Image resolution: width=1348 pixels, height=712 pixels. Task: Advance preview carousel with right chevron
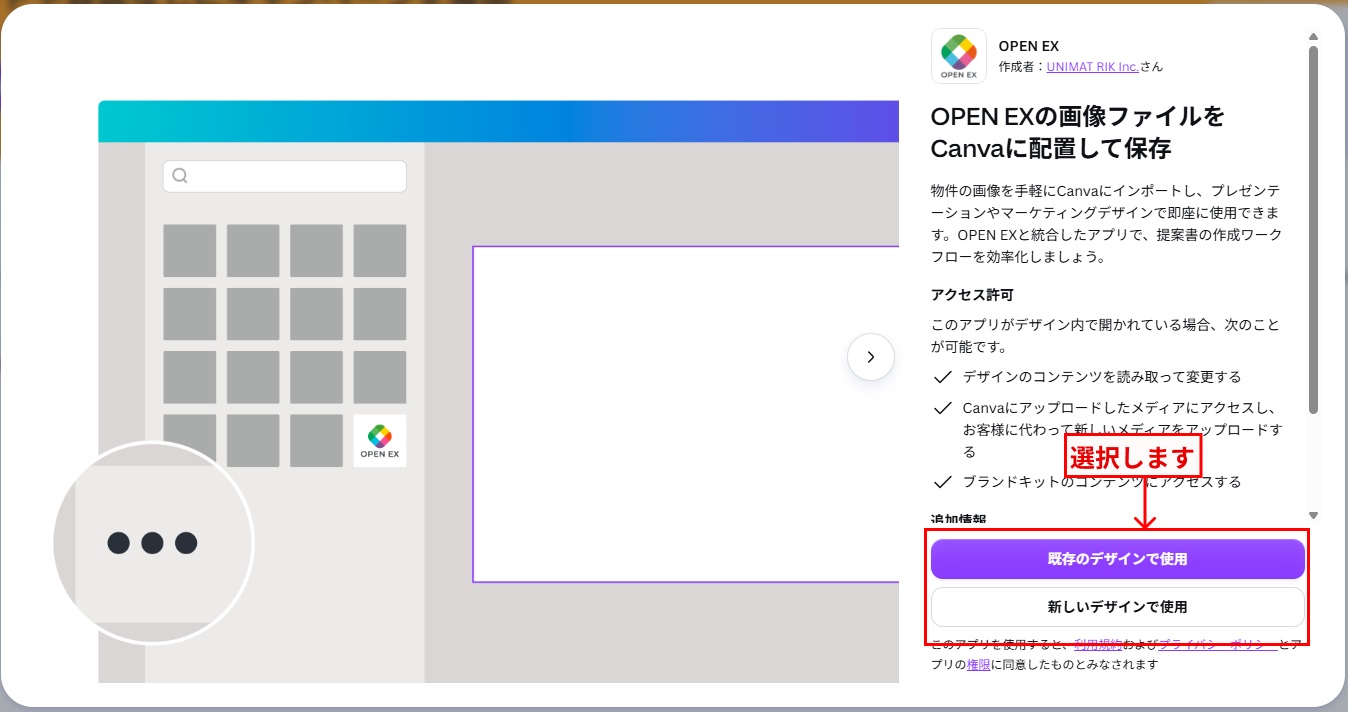870,357
